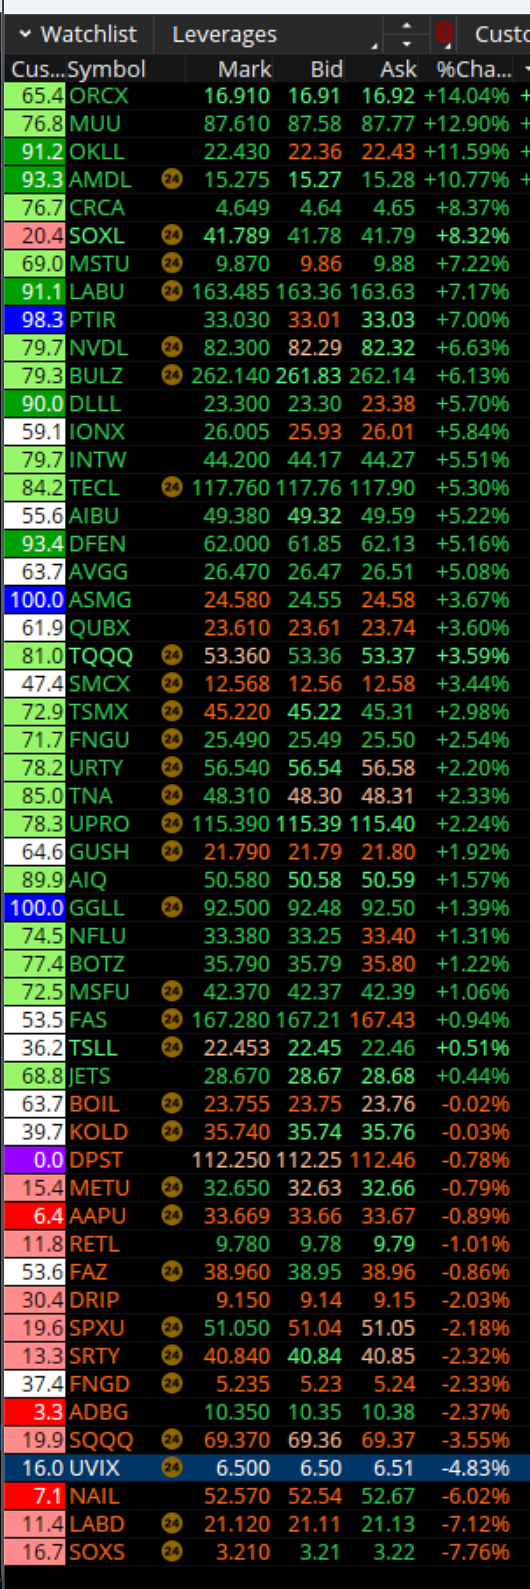530x1589 pixels.
Task: Select the AIBU symbol
Action: point(94,516)
